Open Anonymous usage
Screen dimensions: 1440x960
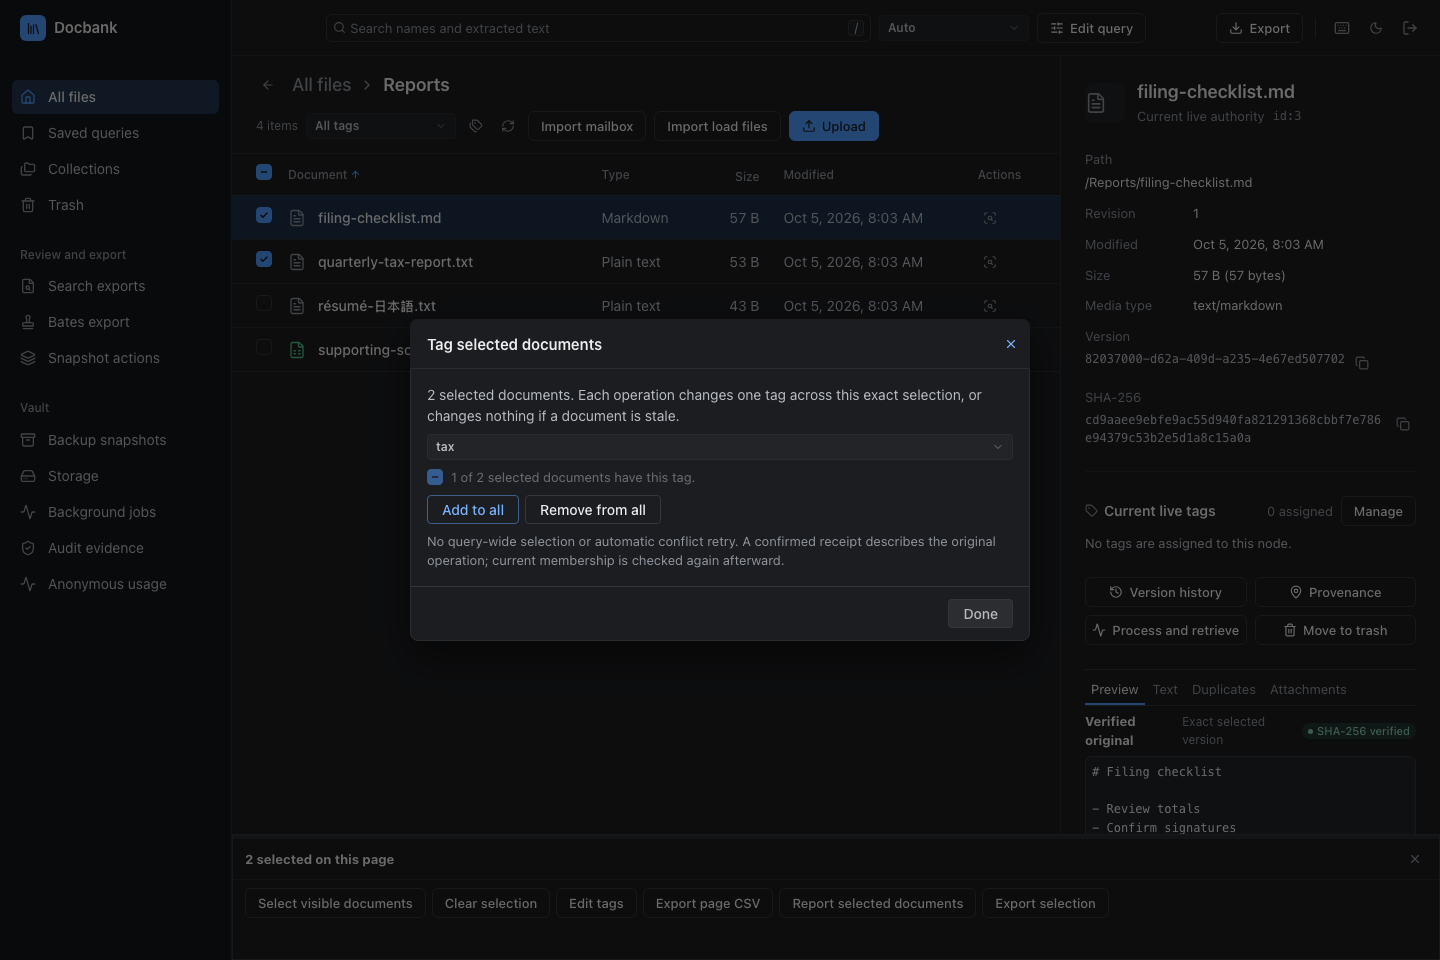pos(115,584)
